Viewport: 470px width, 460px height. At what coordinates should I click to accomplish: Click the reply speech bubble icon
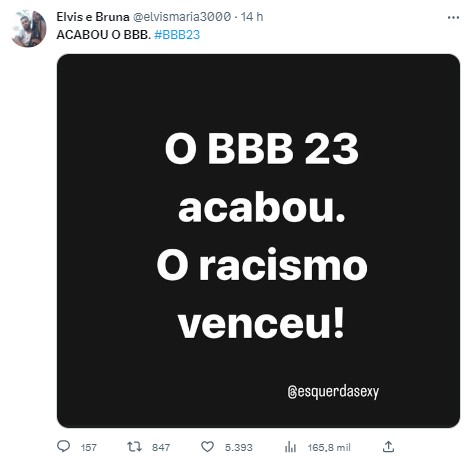tap(63, 446)
